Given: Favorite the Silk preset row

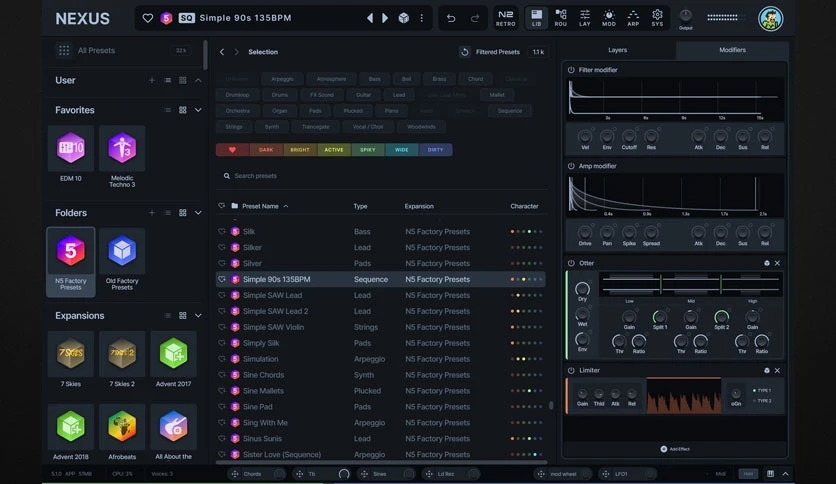Looking at the screenshot, I should click(222, 231).
